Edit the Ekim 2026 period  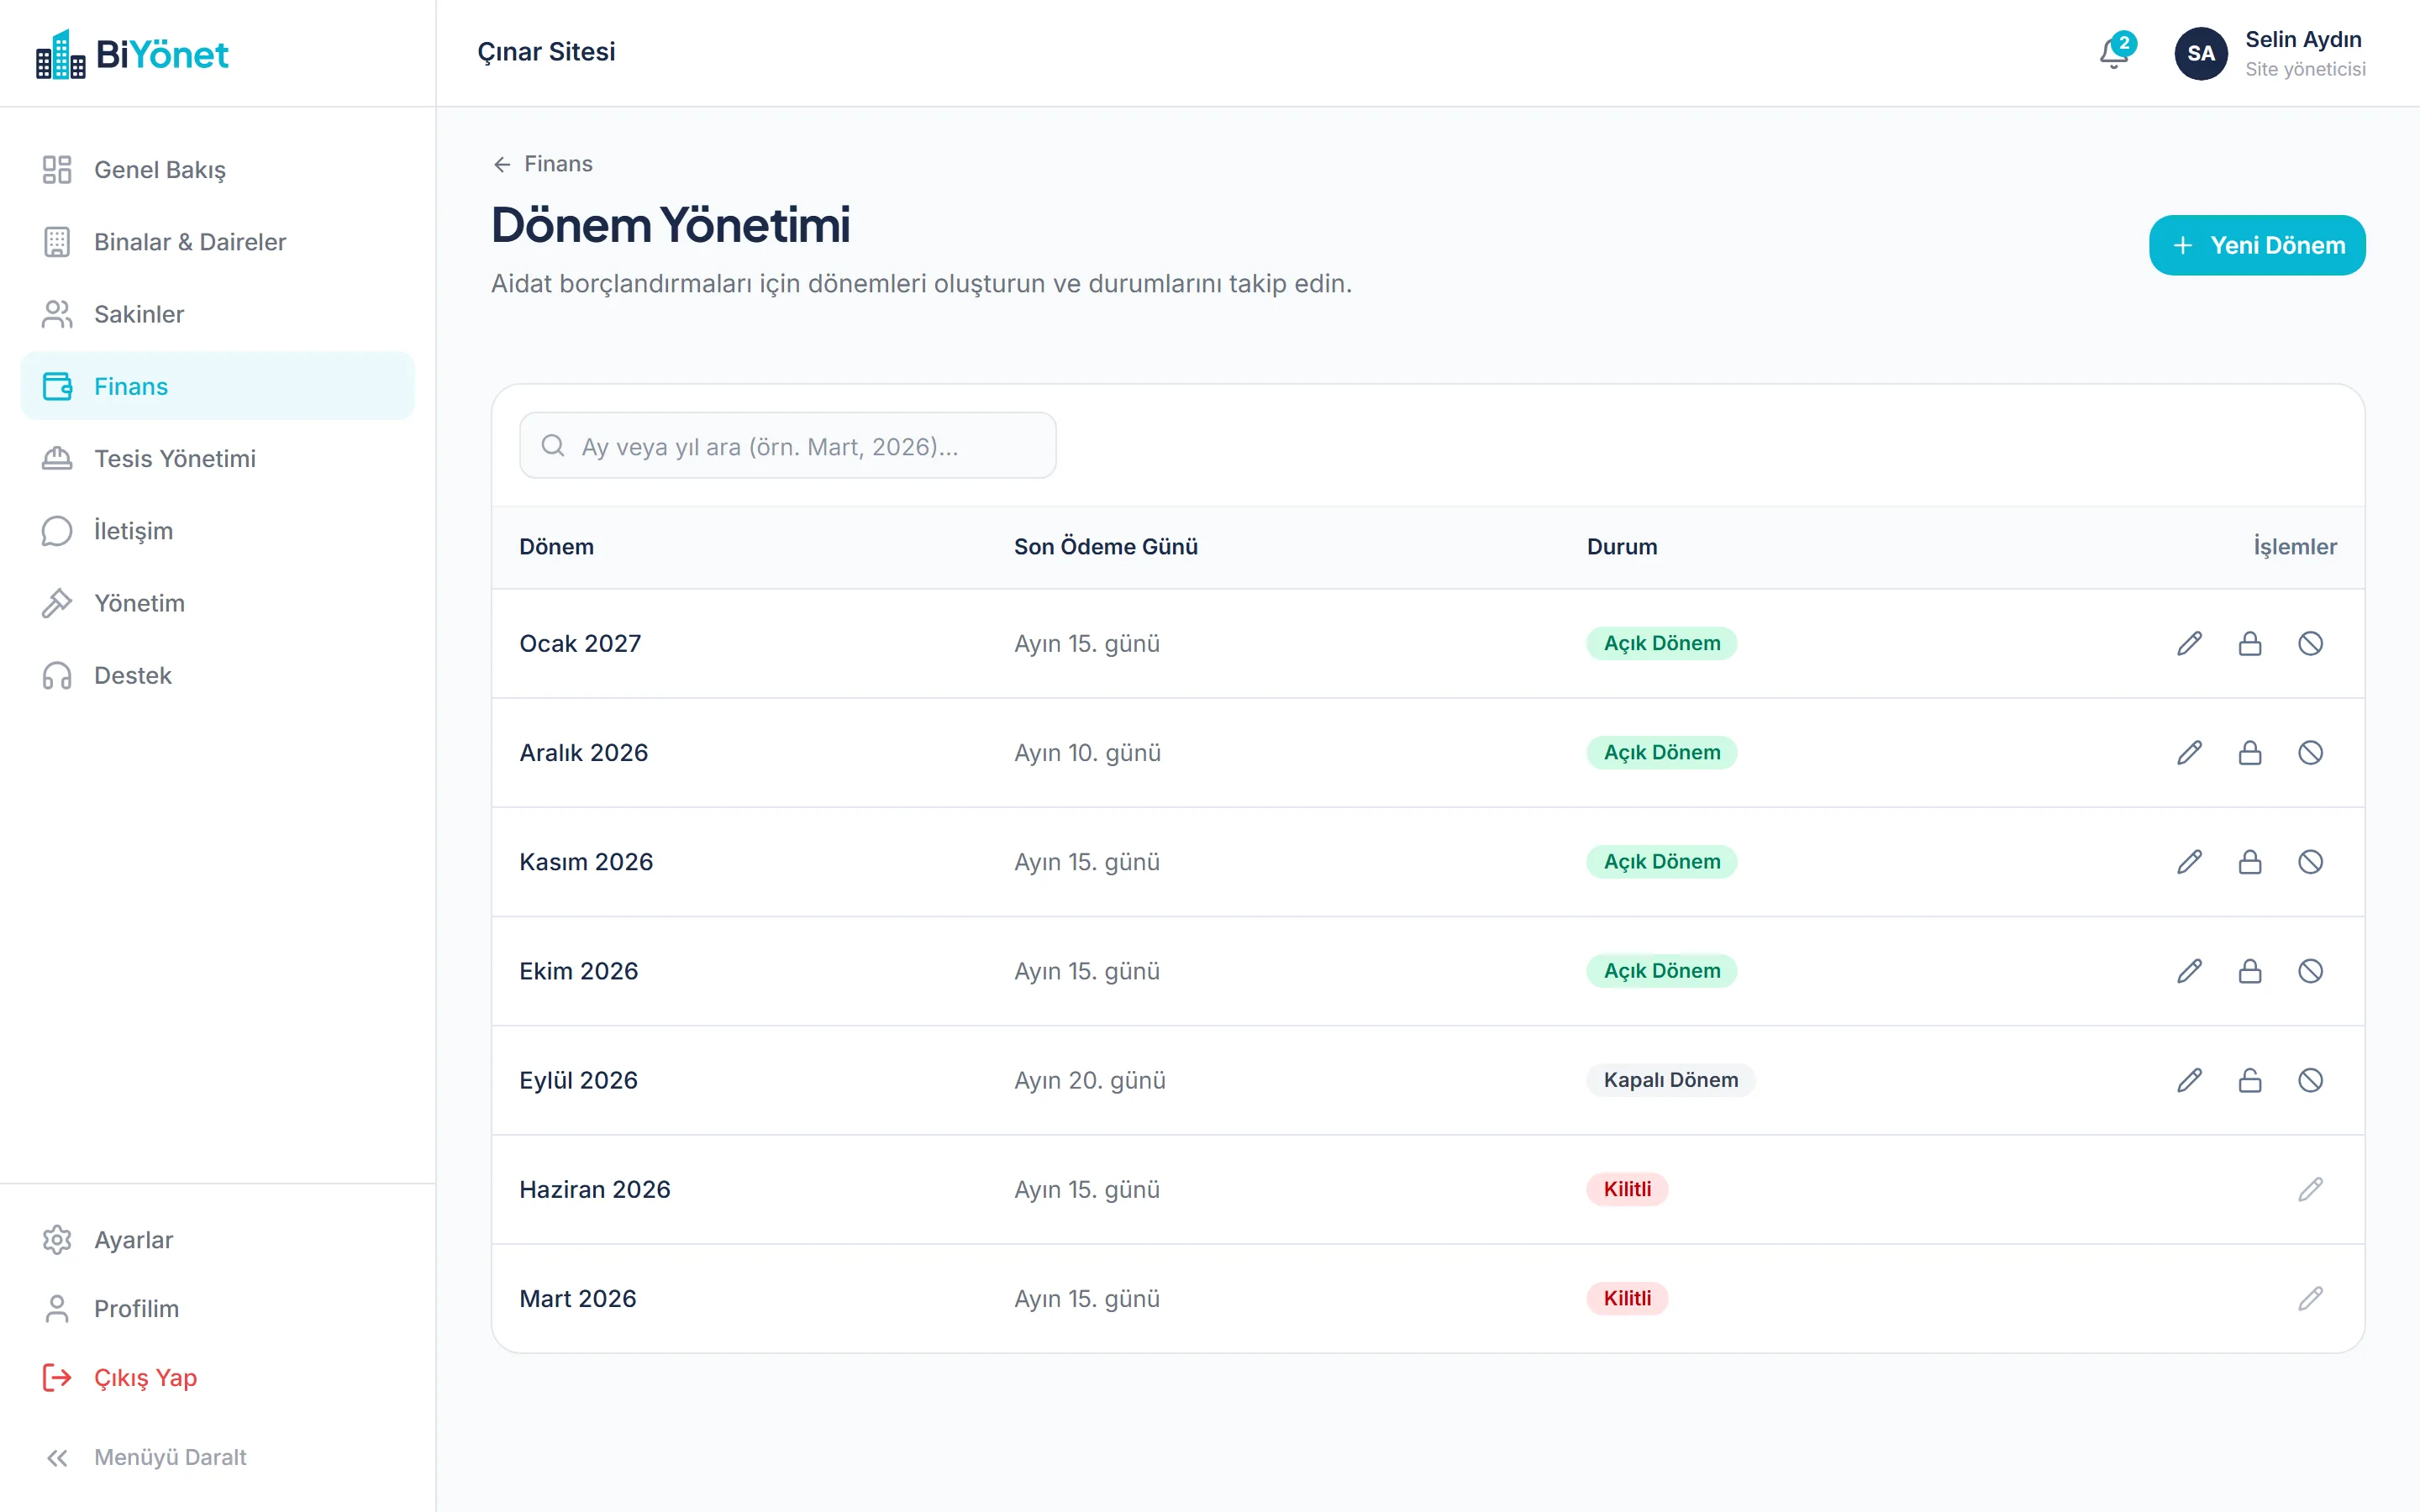click(2189, 970)
